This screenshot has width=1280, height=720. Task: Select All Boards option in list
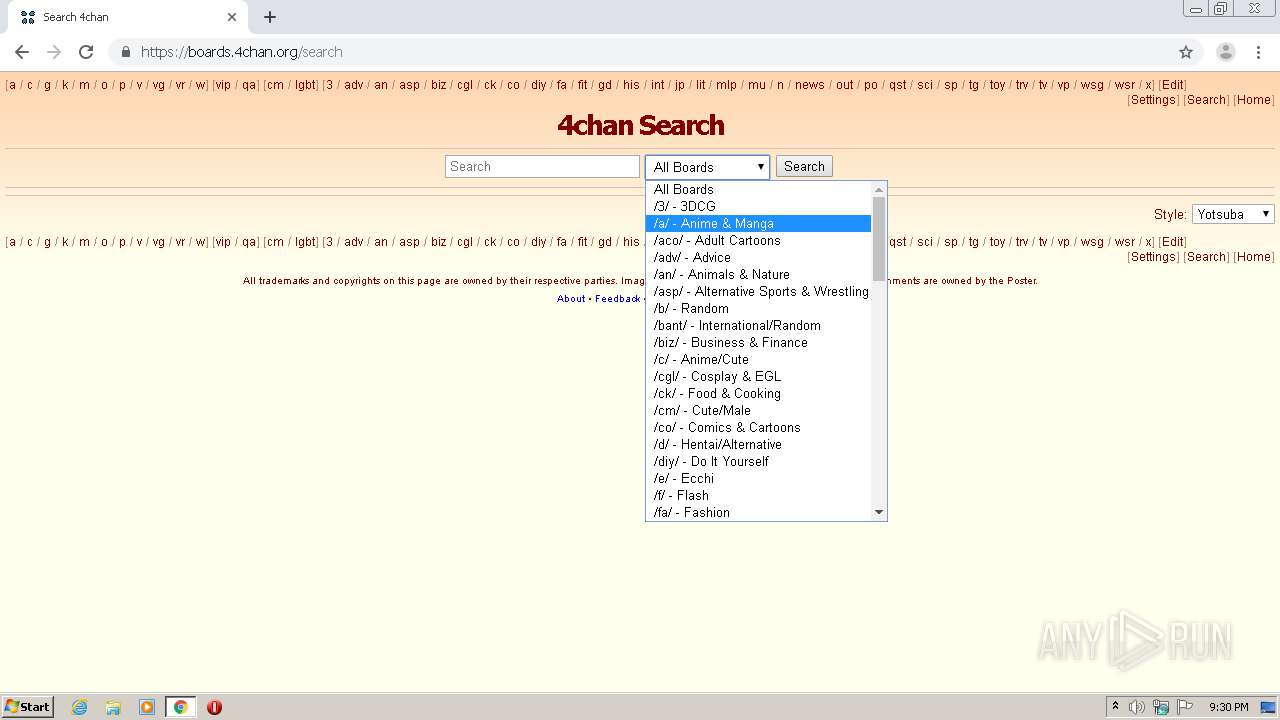758,189
